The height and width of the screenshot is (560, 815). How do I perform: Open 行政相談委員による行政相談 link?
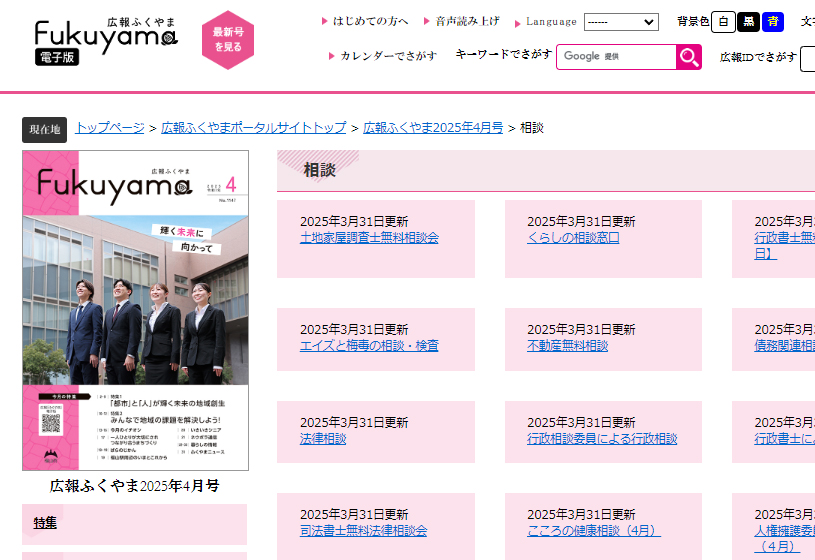tap(602, 439)
